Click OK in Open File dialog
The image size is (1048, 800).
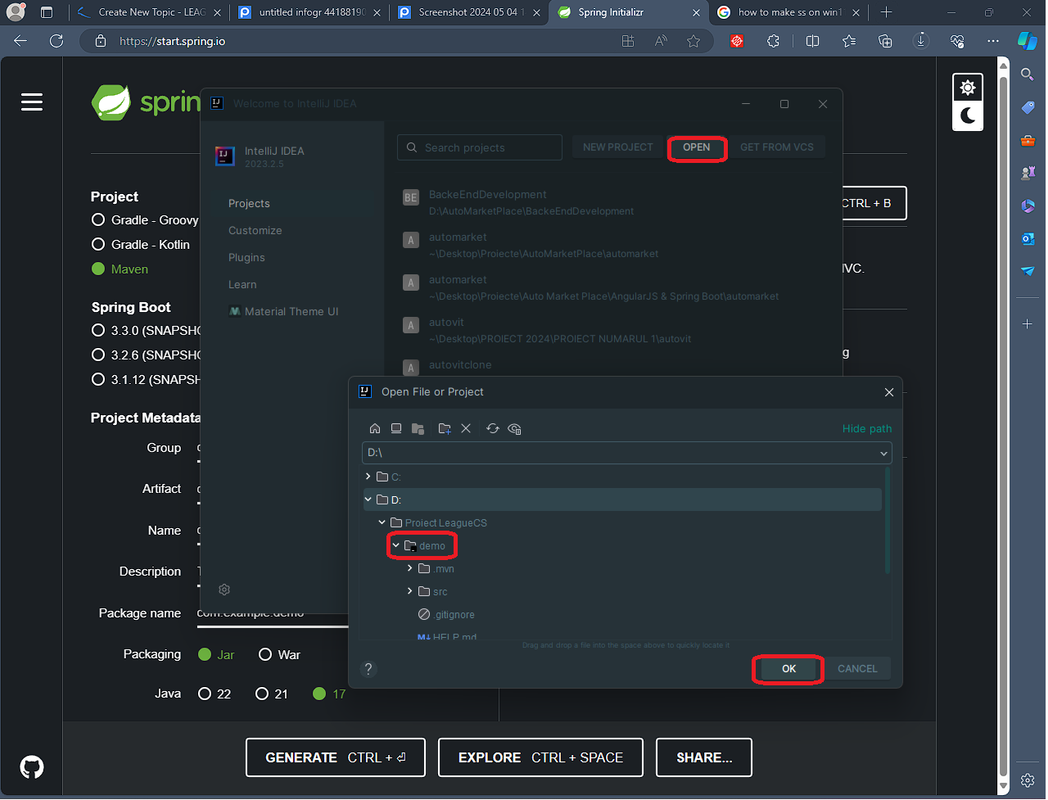pyautogui.click(x=789, y=668)
